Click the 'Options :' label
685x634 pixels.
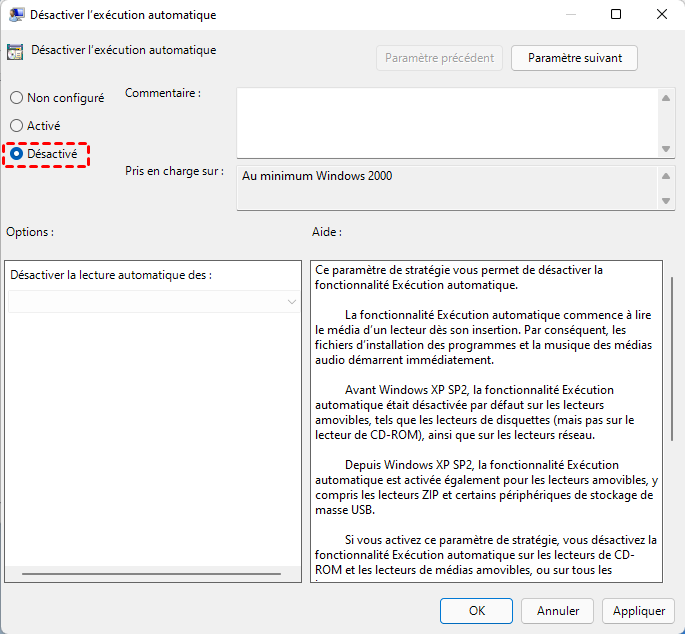pos(30,232)
